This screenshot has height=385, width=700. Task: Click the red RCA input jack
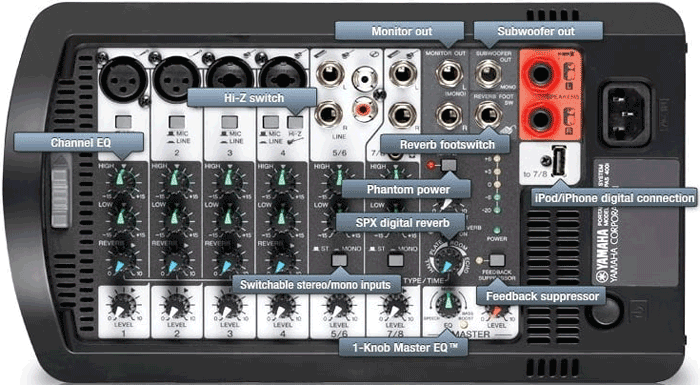(x=365, y=109)
